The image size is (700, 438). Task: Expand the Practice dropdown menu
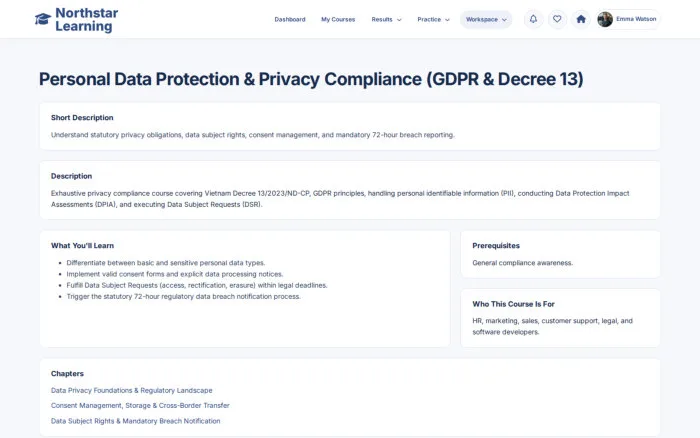tap(433, 20)
